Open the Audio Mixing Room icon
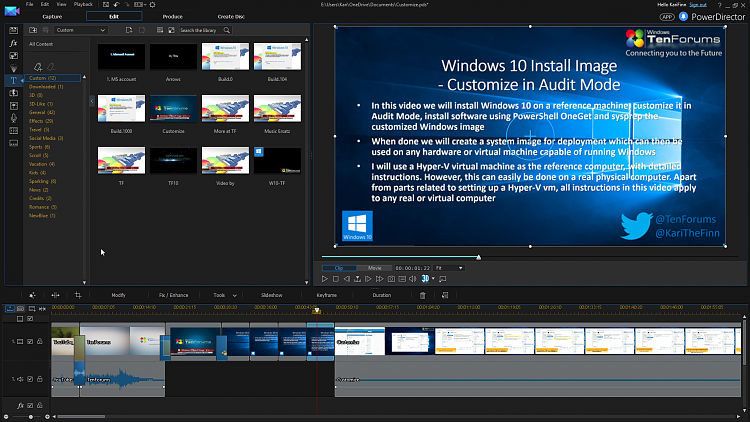 [13, 105]
